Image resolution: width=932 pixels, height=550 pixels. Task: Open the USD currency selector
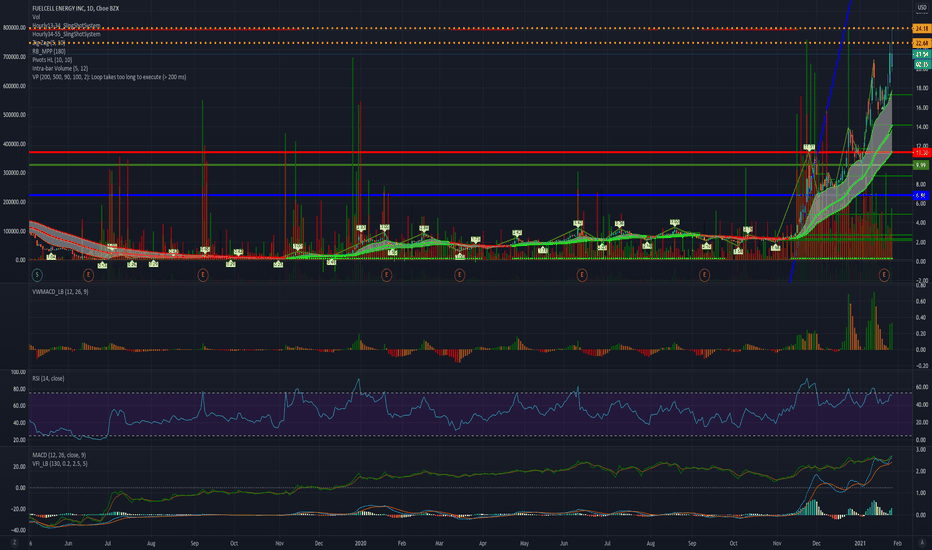click(922, 8)
